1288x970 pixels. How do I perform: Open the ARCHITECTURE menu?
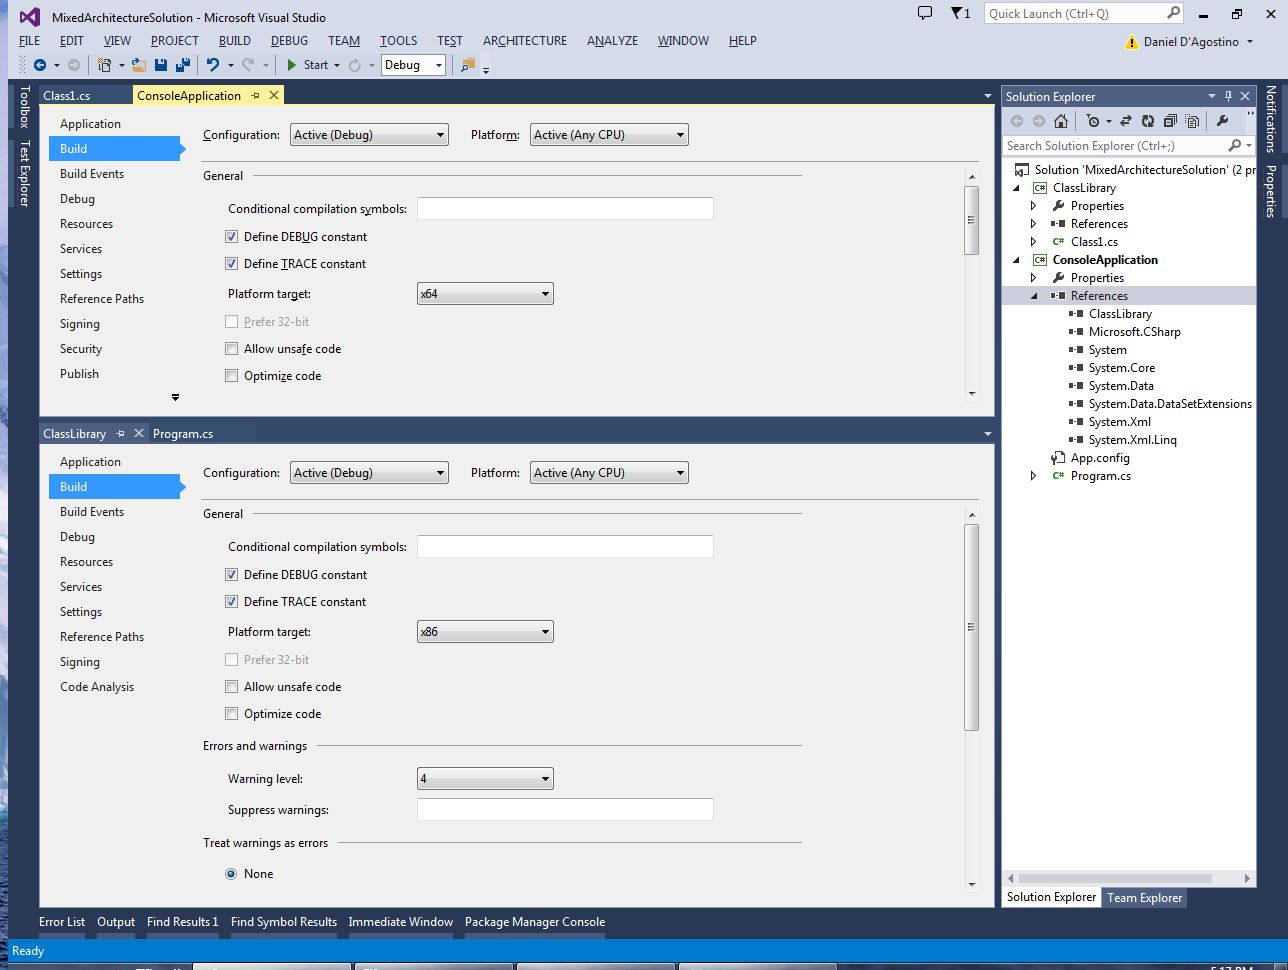(525, 41)
